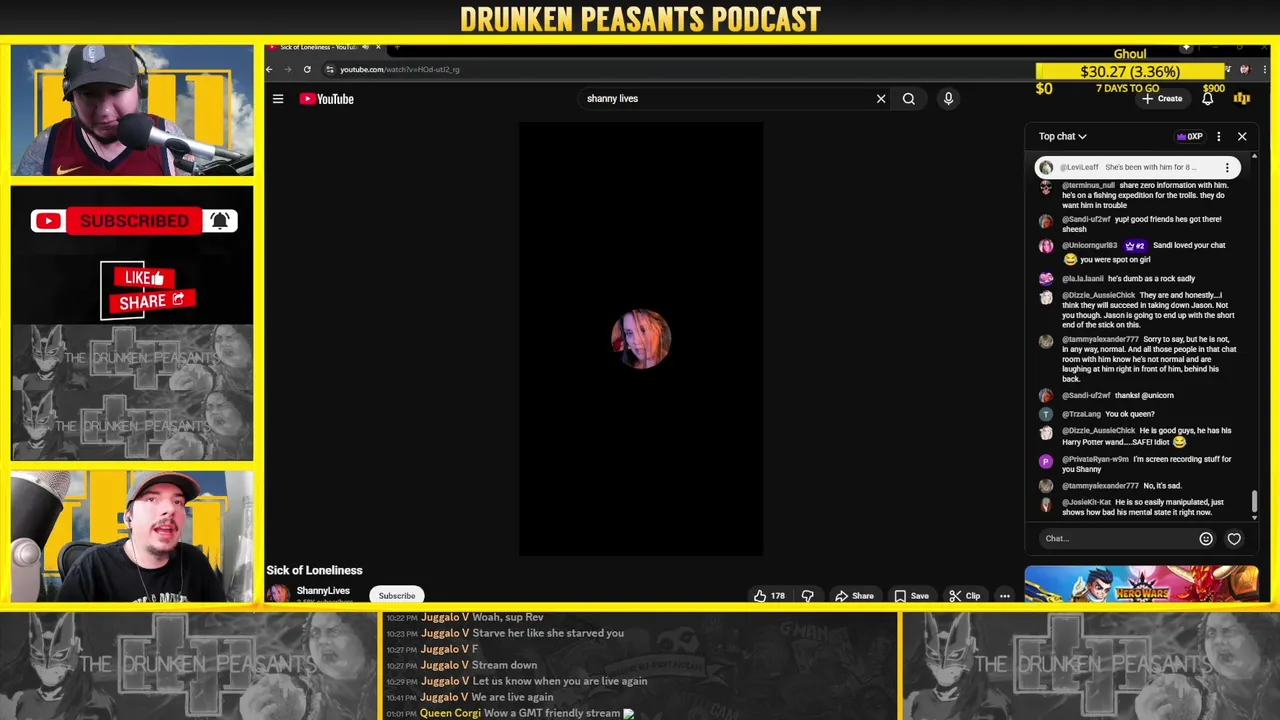Go back in the browser
The height and width of the screenshot is (720, 1280).
[269, 69]
